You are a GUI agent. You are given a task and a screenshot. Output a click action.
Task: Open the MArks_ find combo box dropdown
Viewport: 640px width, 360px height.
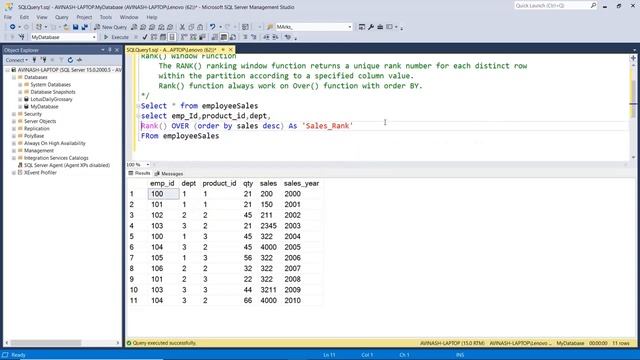coord(349,27)
